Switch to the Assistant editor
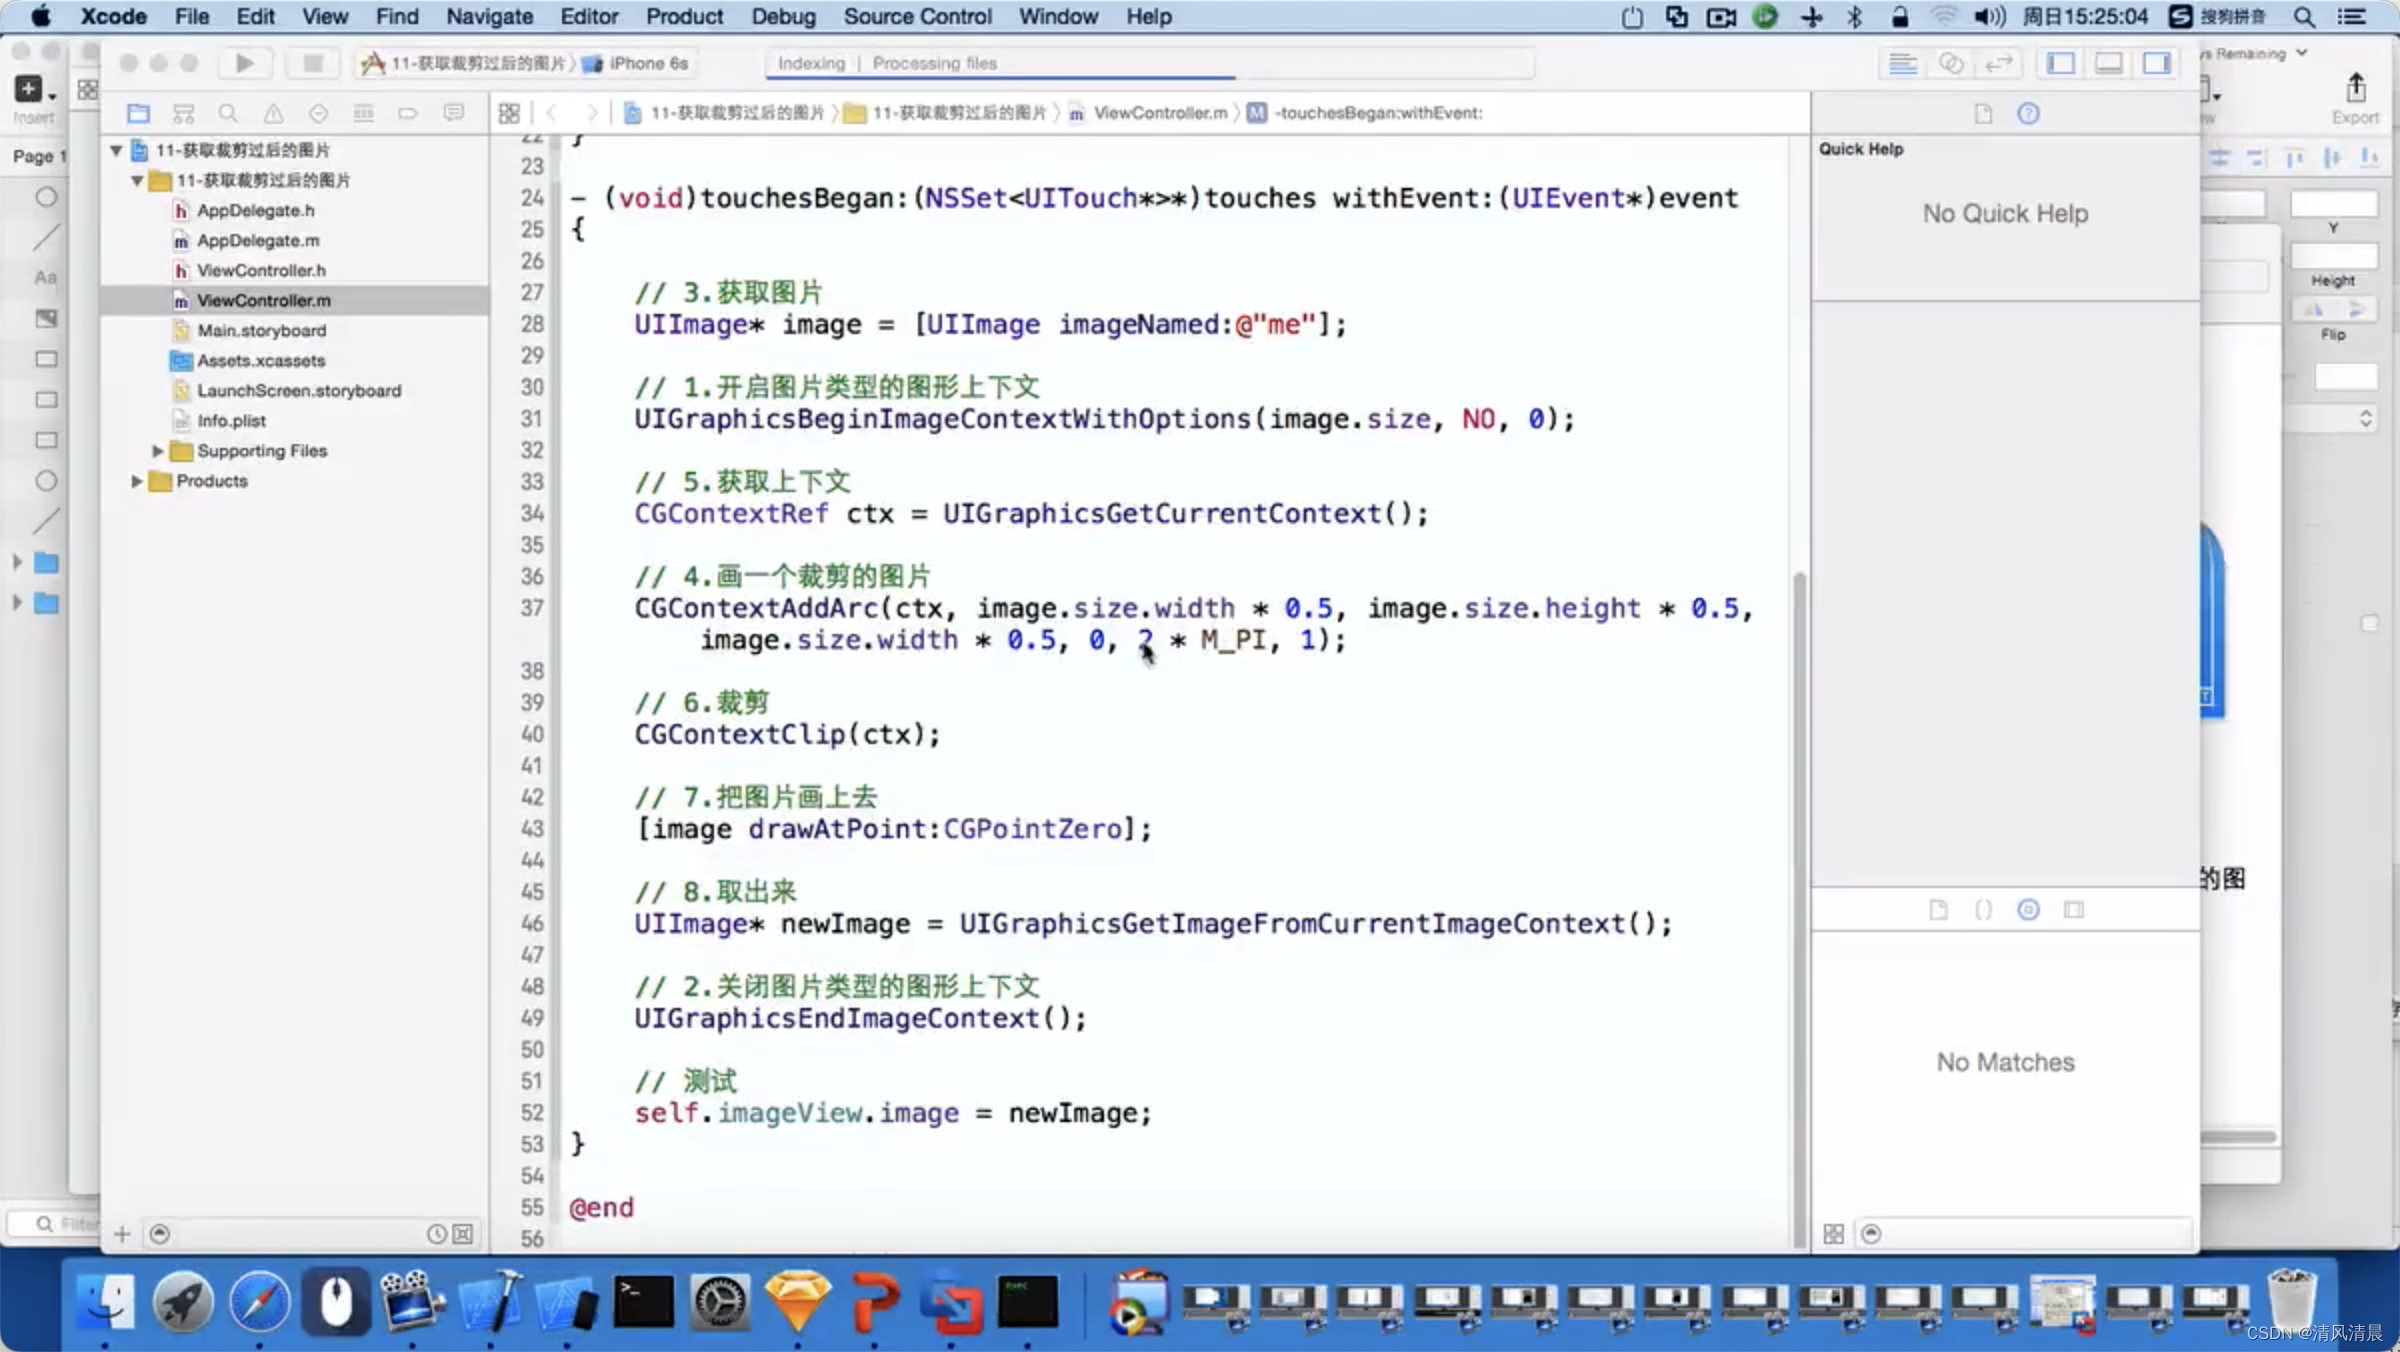This screenshot has width=2400, height=1352. 1950,63
